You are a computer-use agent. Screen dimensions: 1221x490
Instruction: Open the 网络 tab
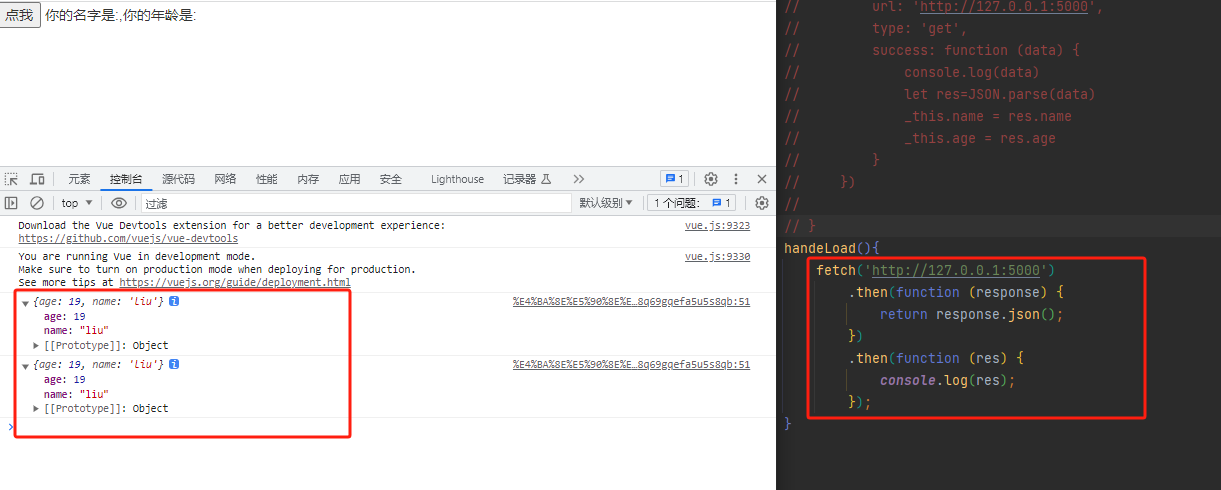(225, 179)
